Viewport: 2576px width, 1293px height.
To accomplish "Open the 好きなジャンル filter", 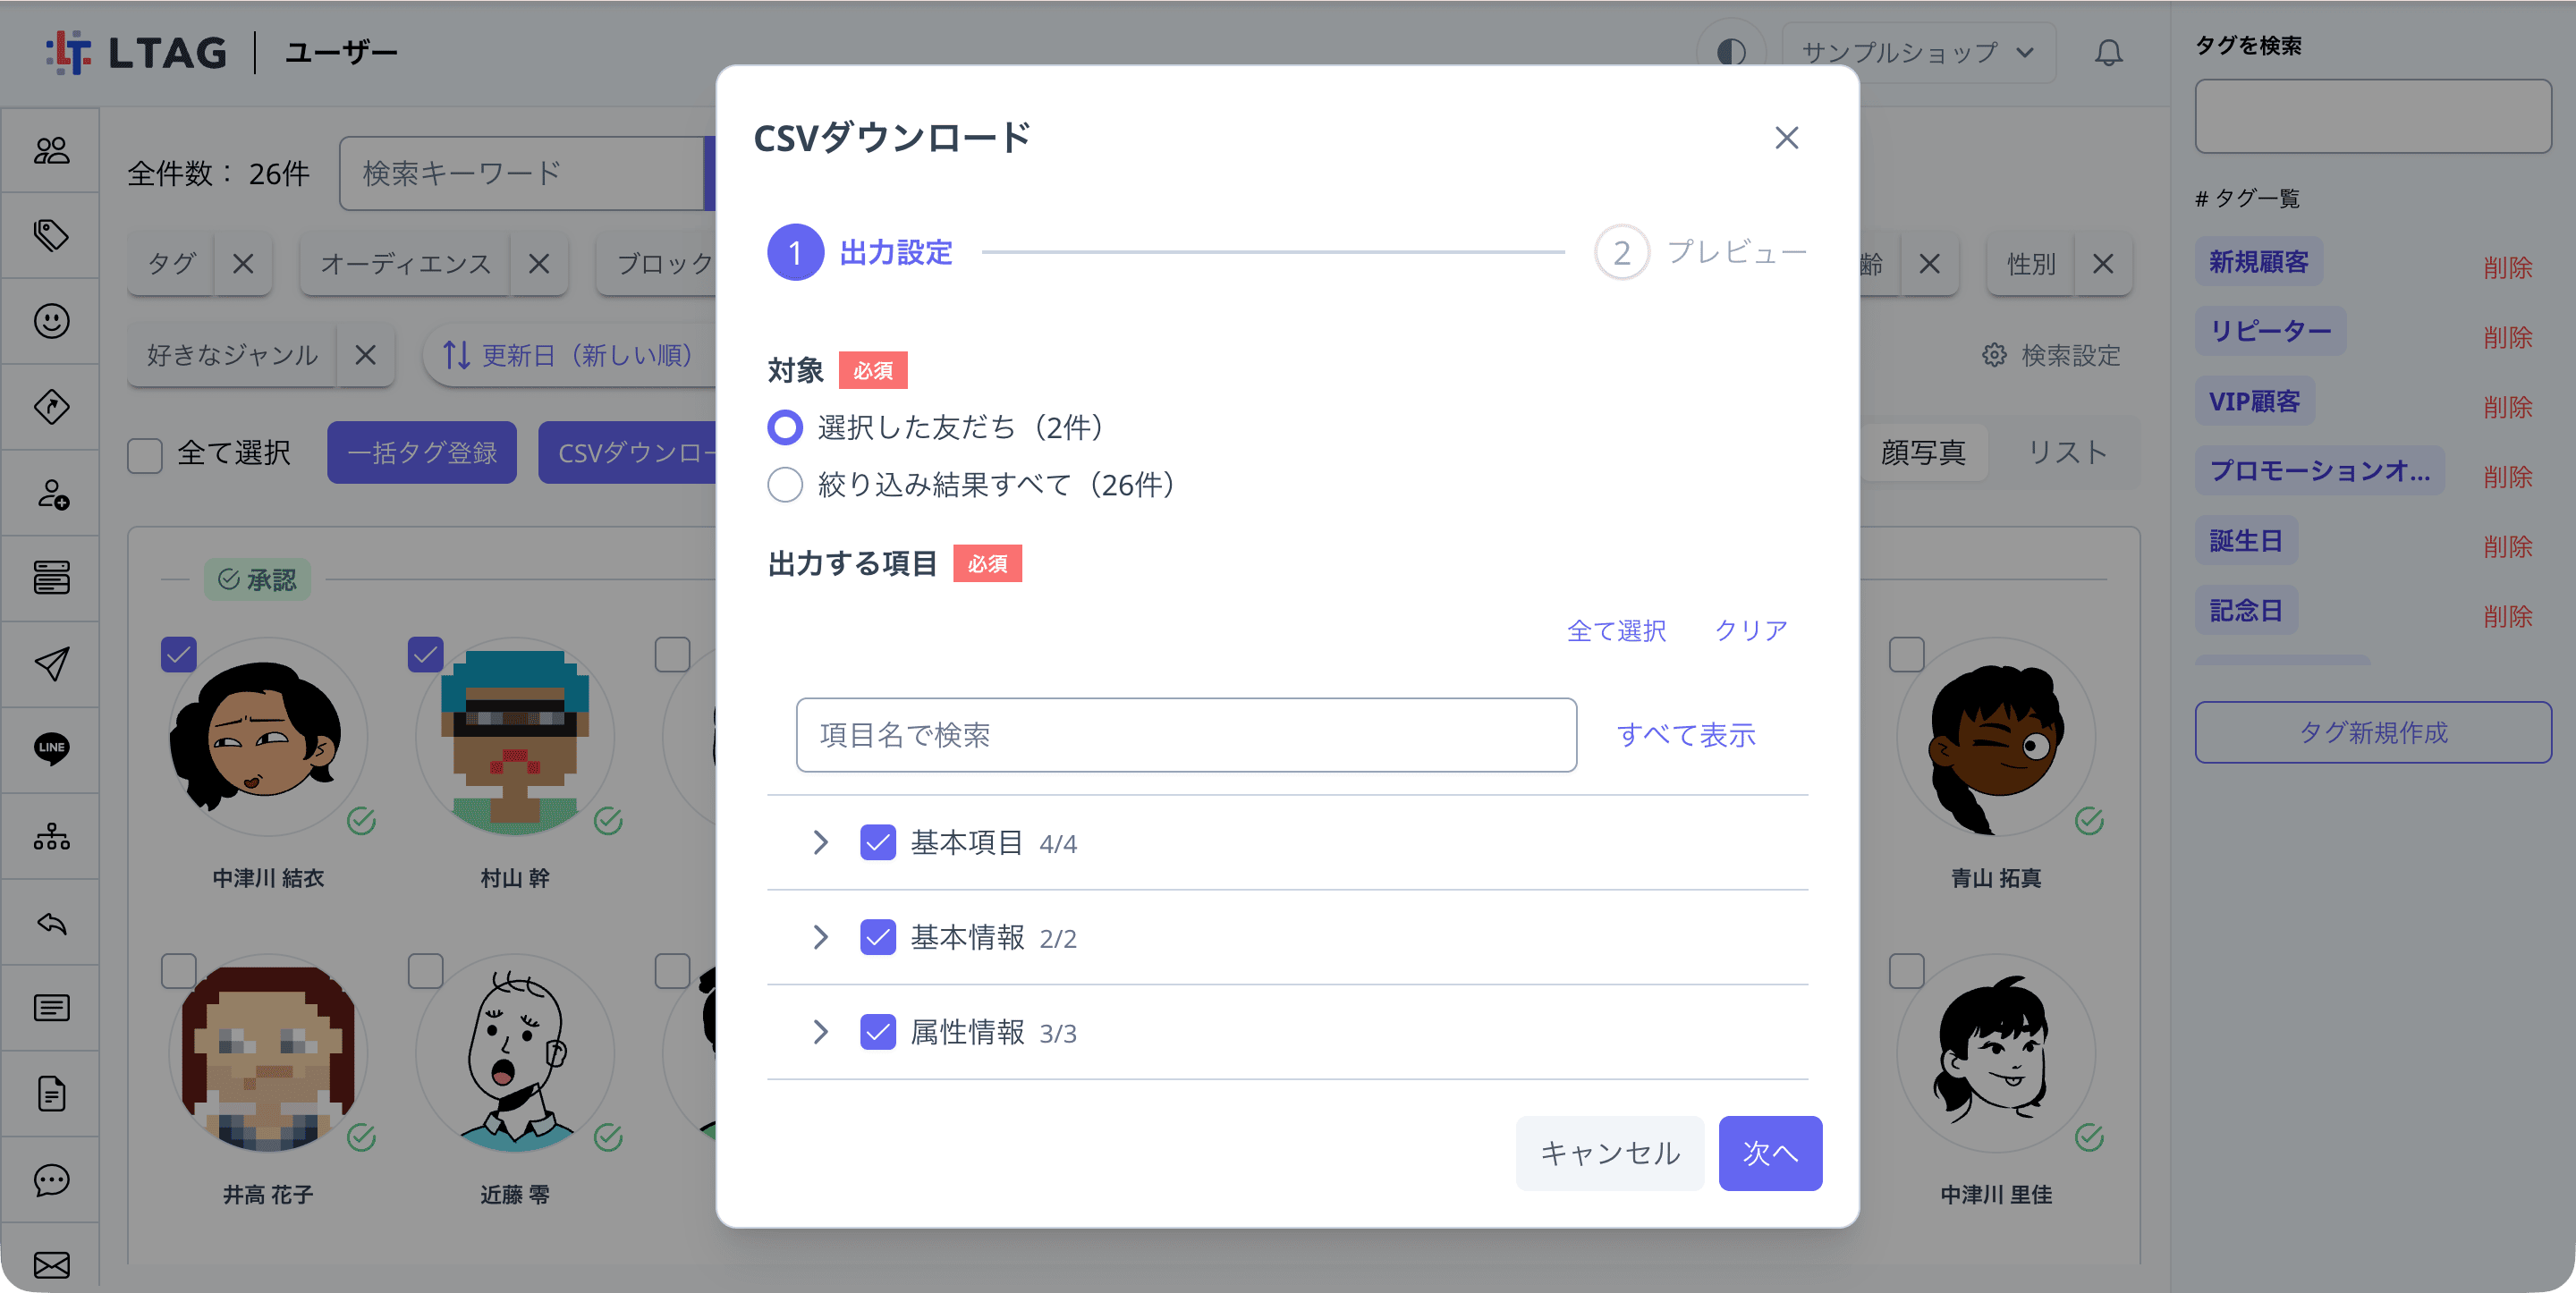I will point(232,355).
